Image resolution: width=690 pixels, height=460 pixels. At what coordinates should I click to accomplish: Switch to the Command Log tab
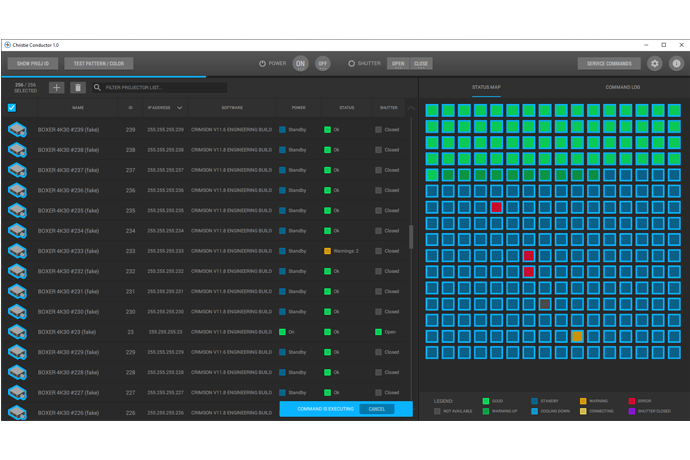coord(622,87)
